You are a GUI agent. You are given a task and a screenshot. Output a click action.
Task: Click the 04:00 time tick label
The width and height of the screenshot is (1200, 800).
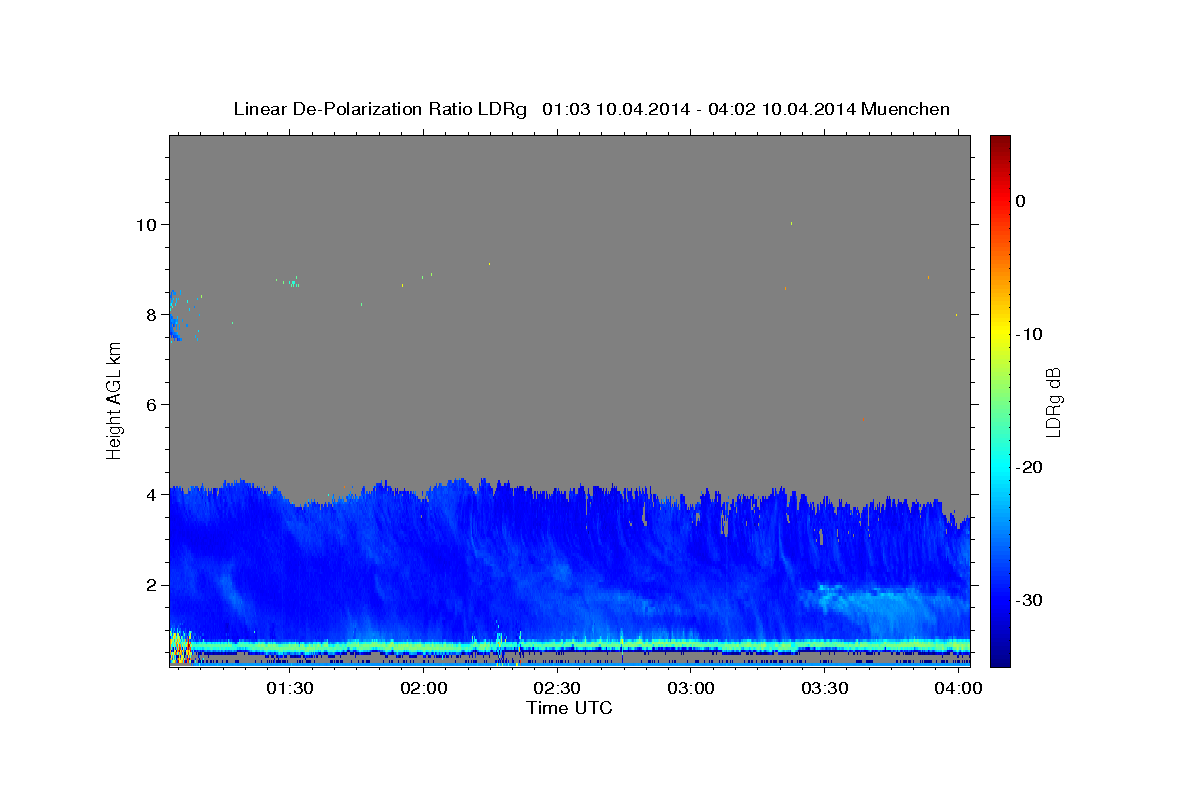click(958, 688)
